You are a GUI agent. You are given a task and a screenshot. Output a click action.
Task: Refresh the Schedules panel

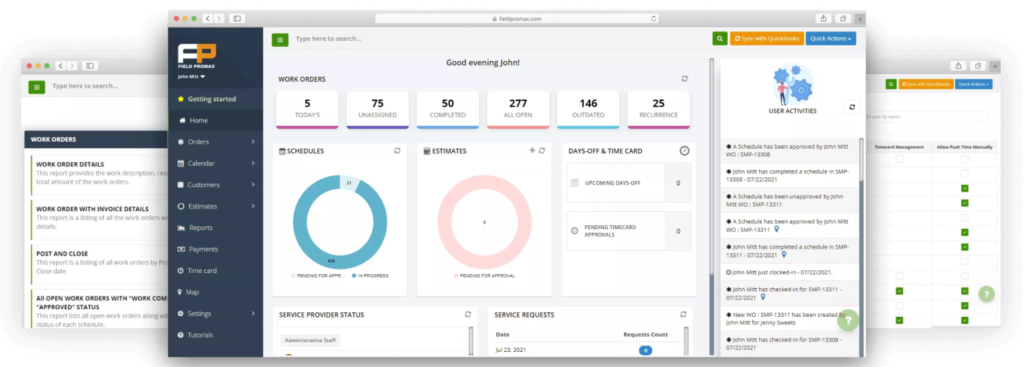(397, 151)
